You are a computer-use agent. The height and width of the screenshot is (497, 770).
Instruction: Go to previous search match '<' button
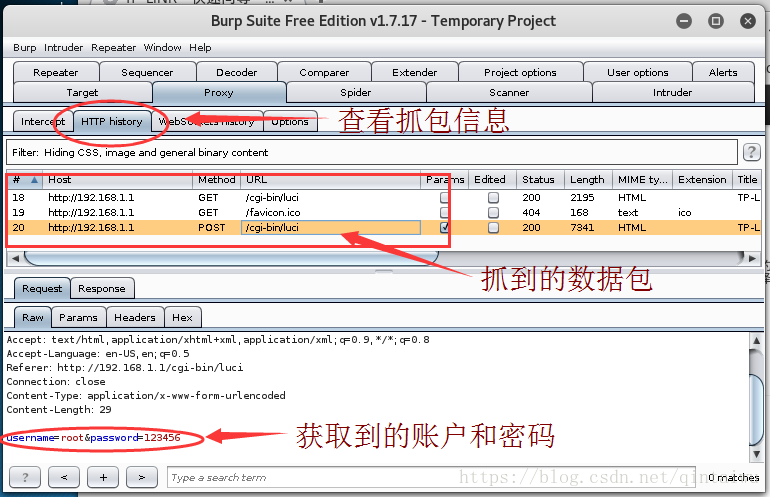pos(64,477)
